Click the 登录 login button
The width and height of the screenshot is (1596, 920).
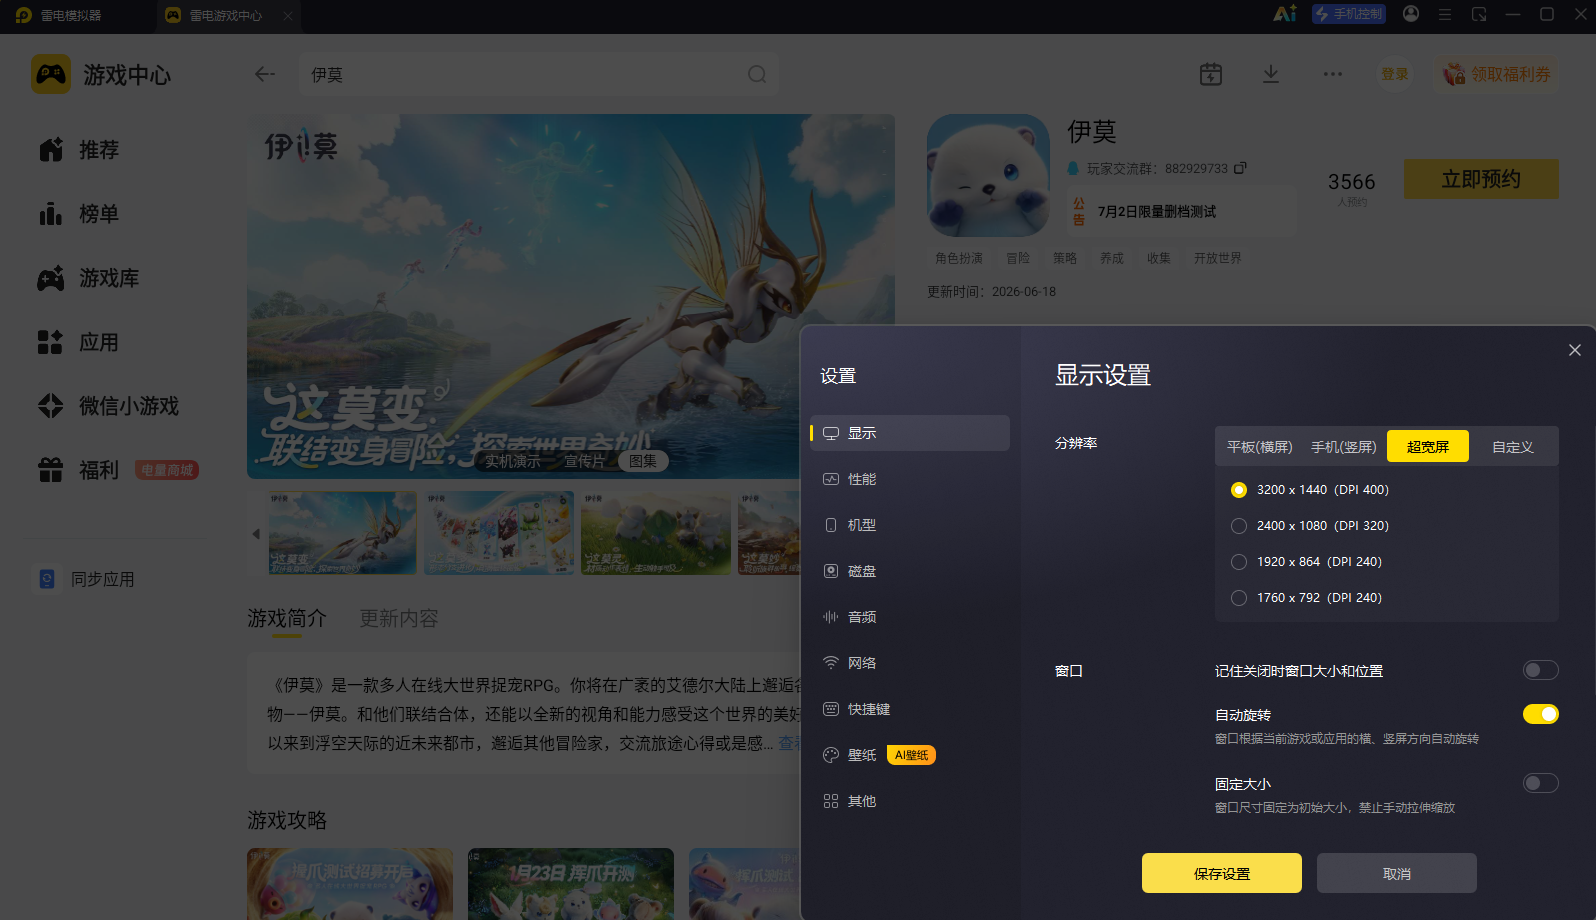point(1395,74)
